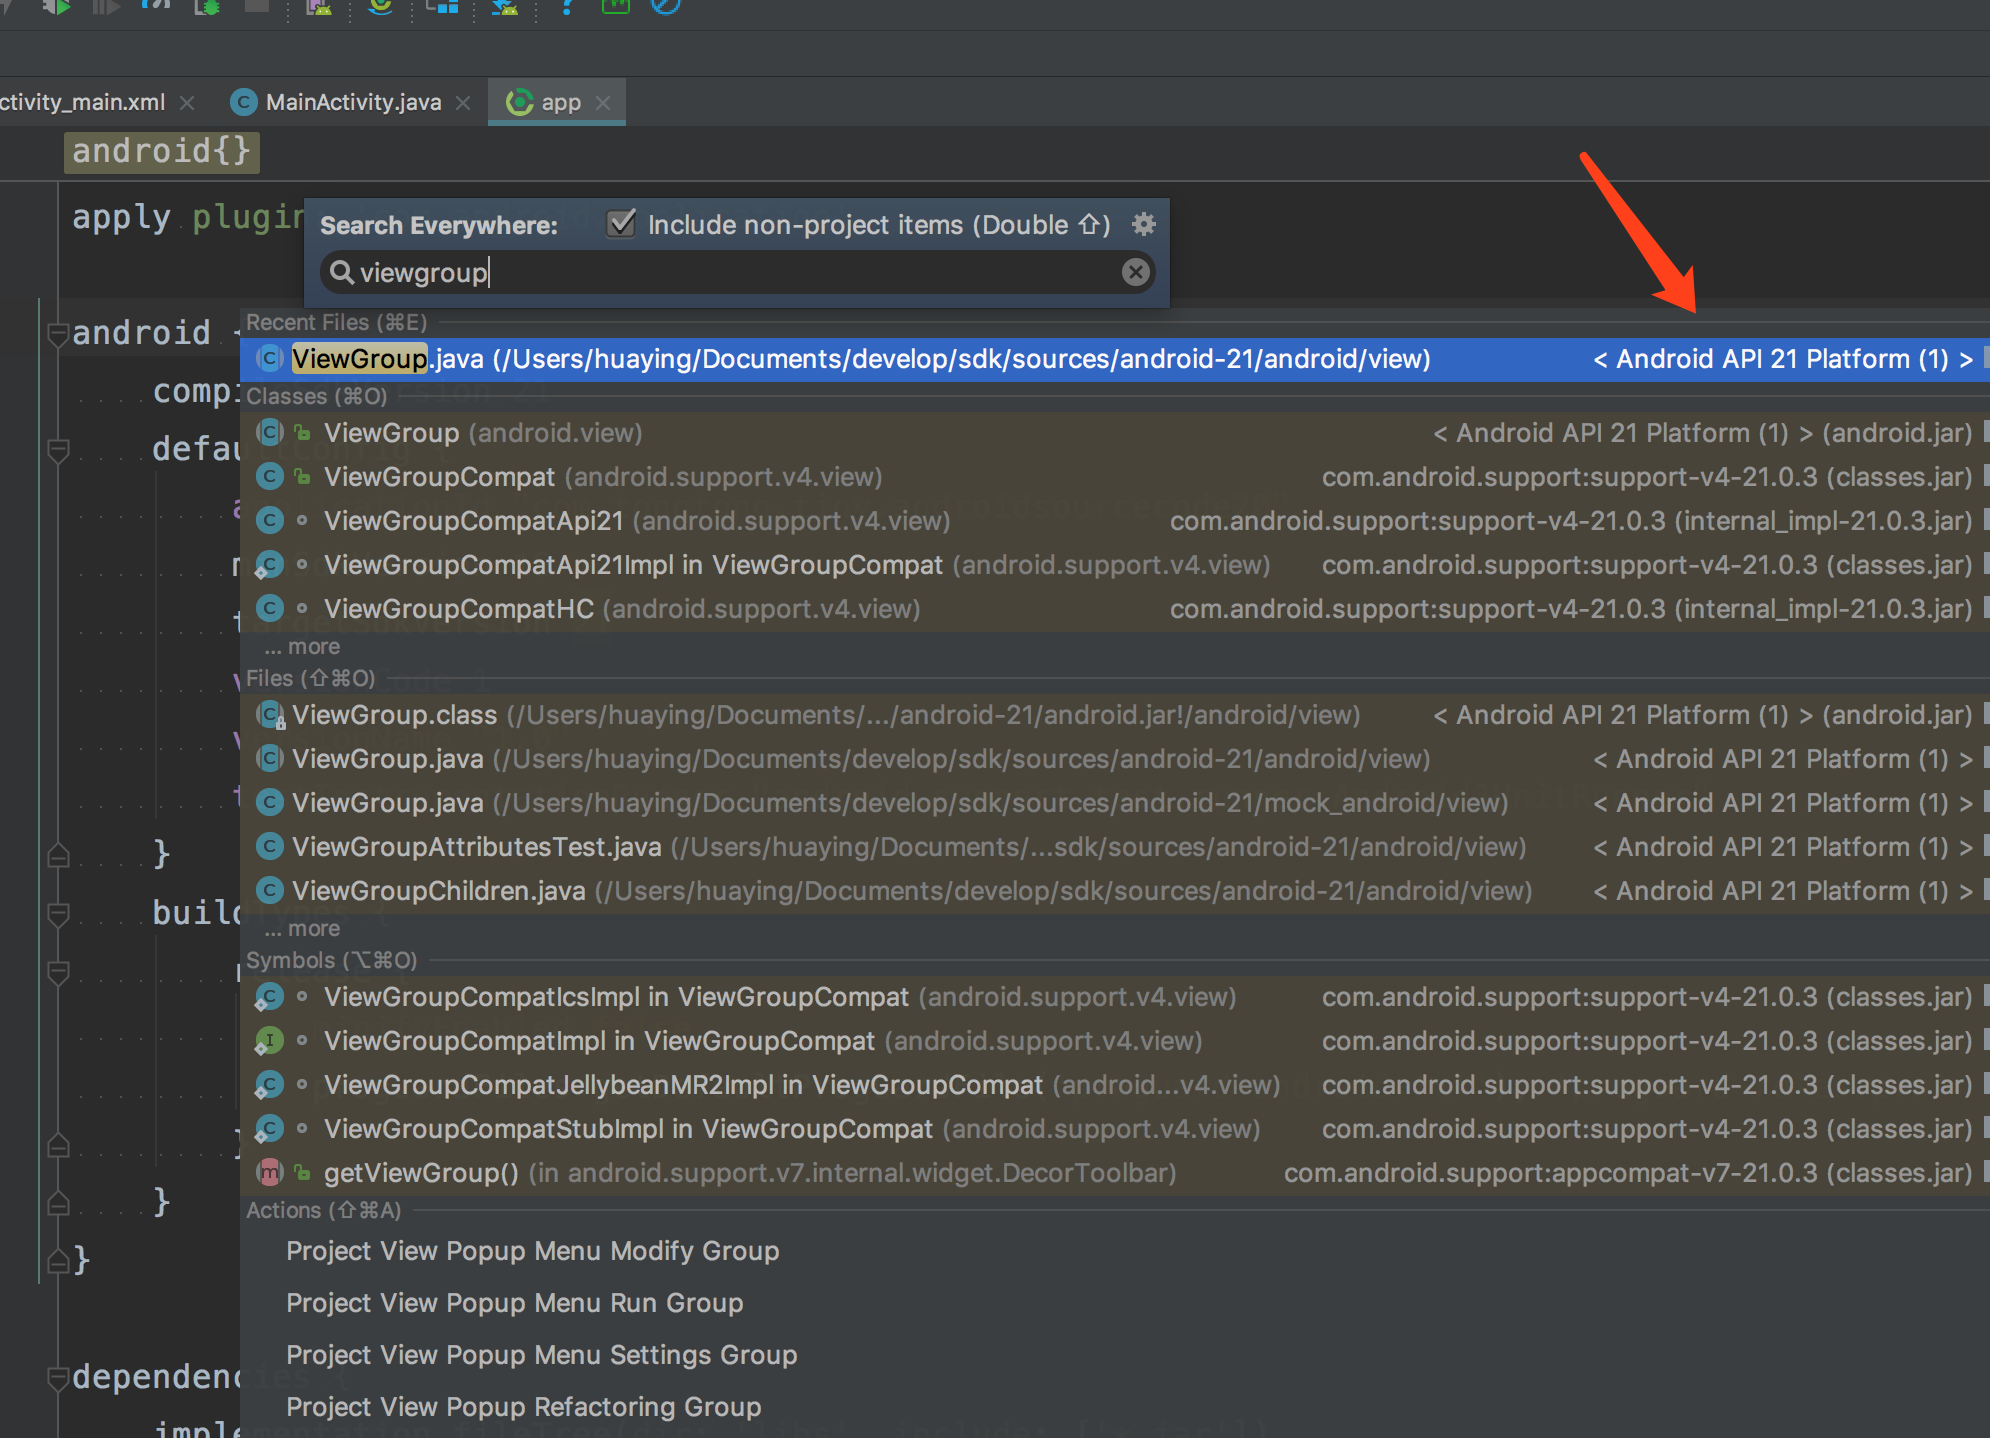Collapse the android block fold marker
Viewport: 1990px width, 1438px height.
58,333
